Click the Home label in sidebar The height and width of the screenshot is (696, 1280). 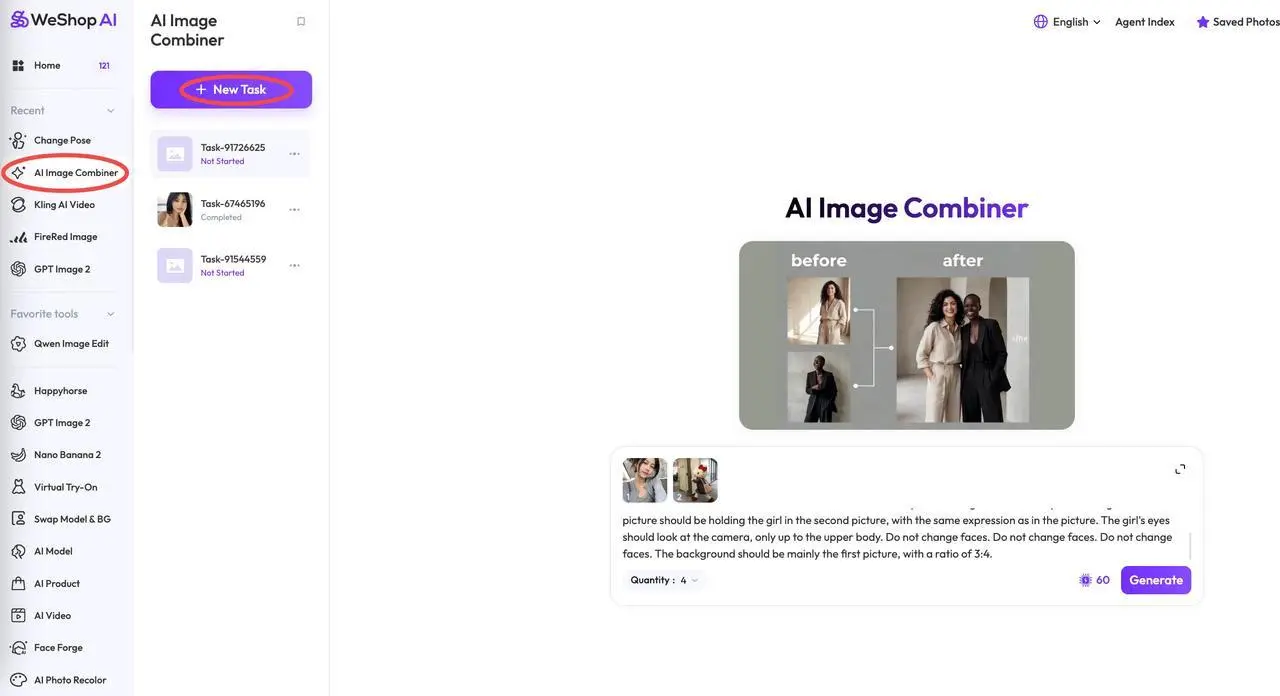coord(47,65)
